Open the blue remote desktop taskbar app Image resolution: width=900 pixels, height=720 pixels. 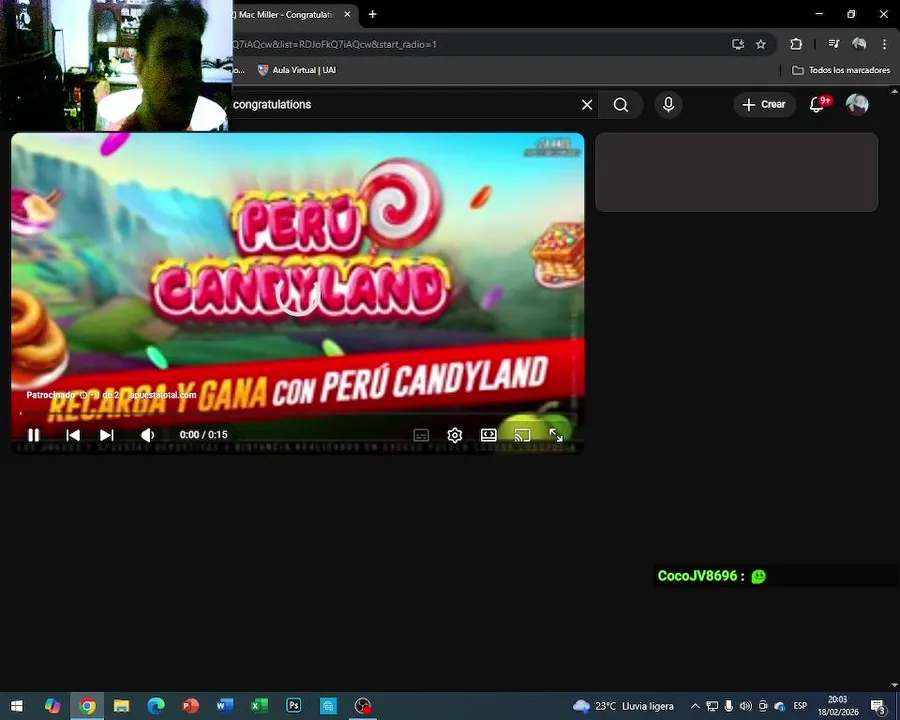coord(328,706)
